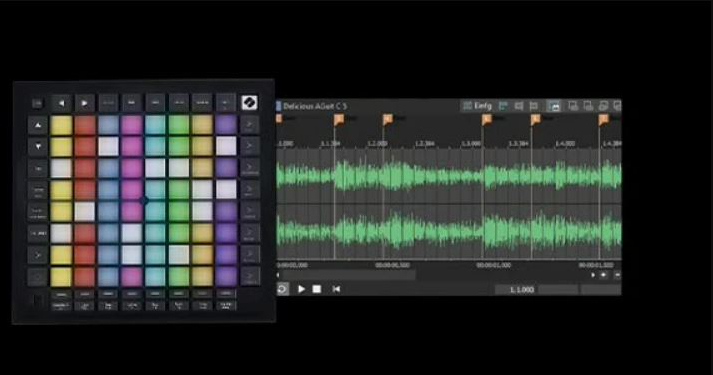The height and width of the screenshot is (375, 713).
Task: Click the Launchpad up arrow button
Action: [x=38, y=125]
